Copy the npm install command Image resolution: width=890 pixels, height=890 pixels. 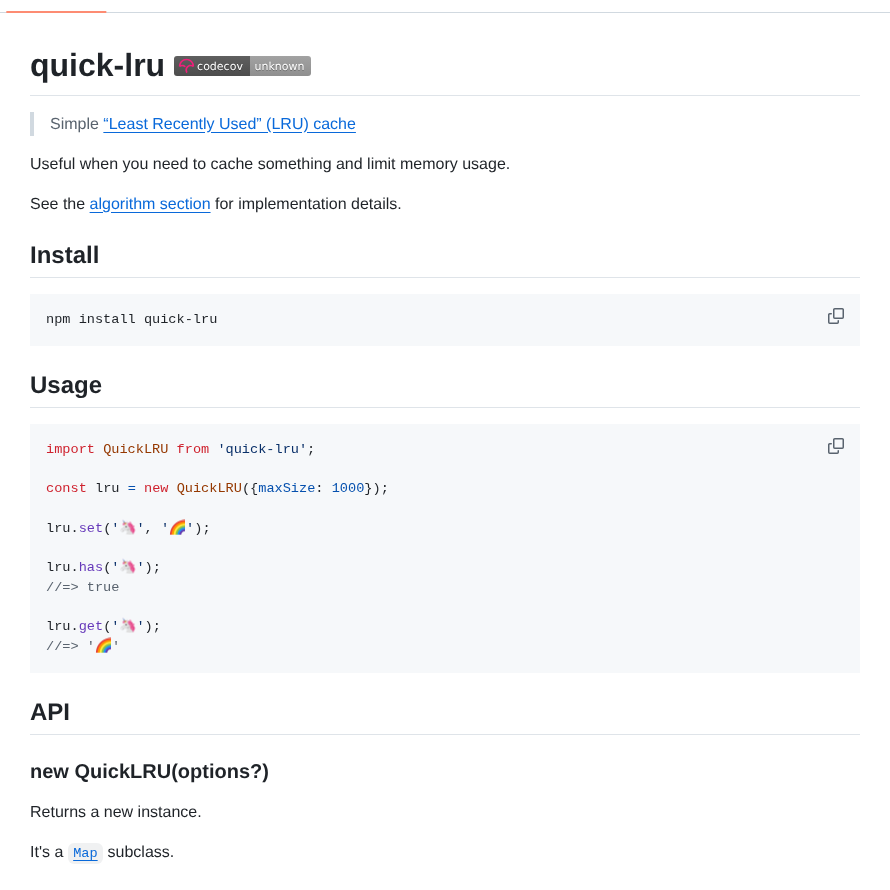(835, 316)
